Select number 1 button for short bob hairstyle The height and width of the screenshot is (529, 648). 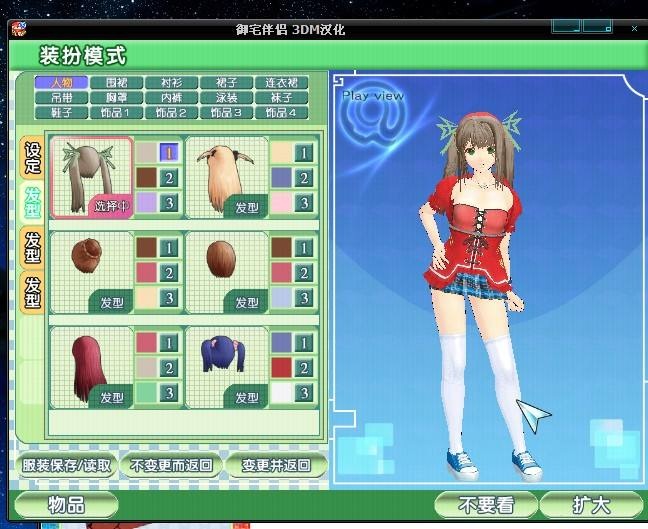(304, 248)
